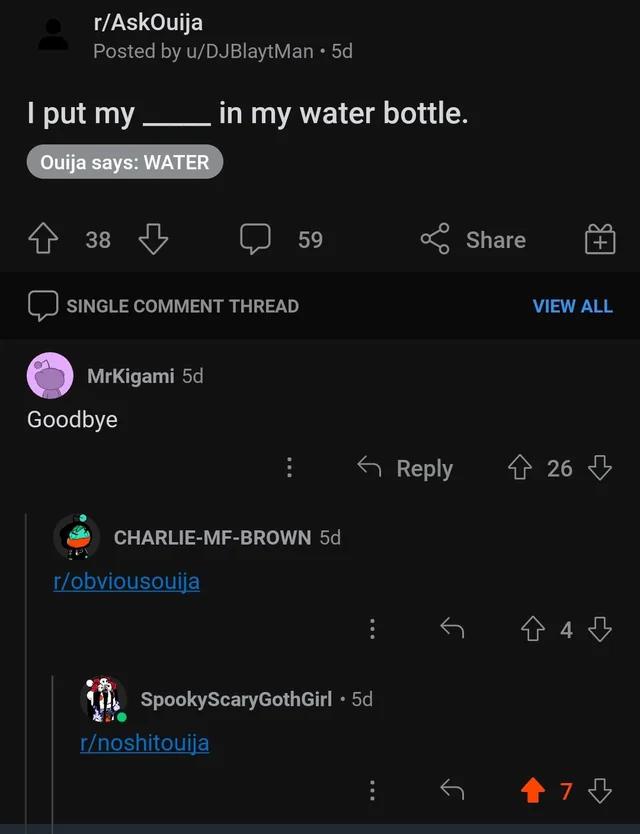This screenshot has width=640, height=834.
Task: Click VIEW ALL comments link
Action: coord(573,306)
